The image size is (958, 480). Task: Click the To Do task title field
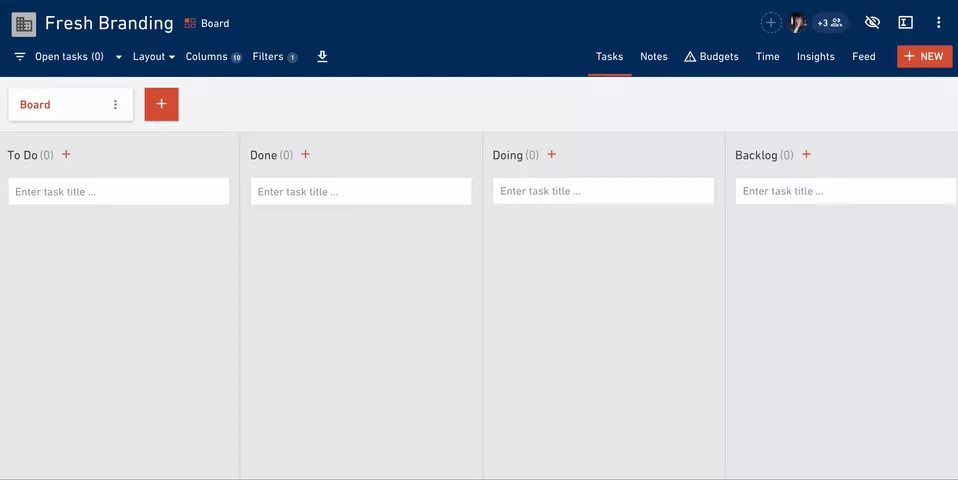pos(119,191)
